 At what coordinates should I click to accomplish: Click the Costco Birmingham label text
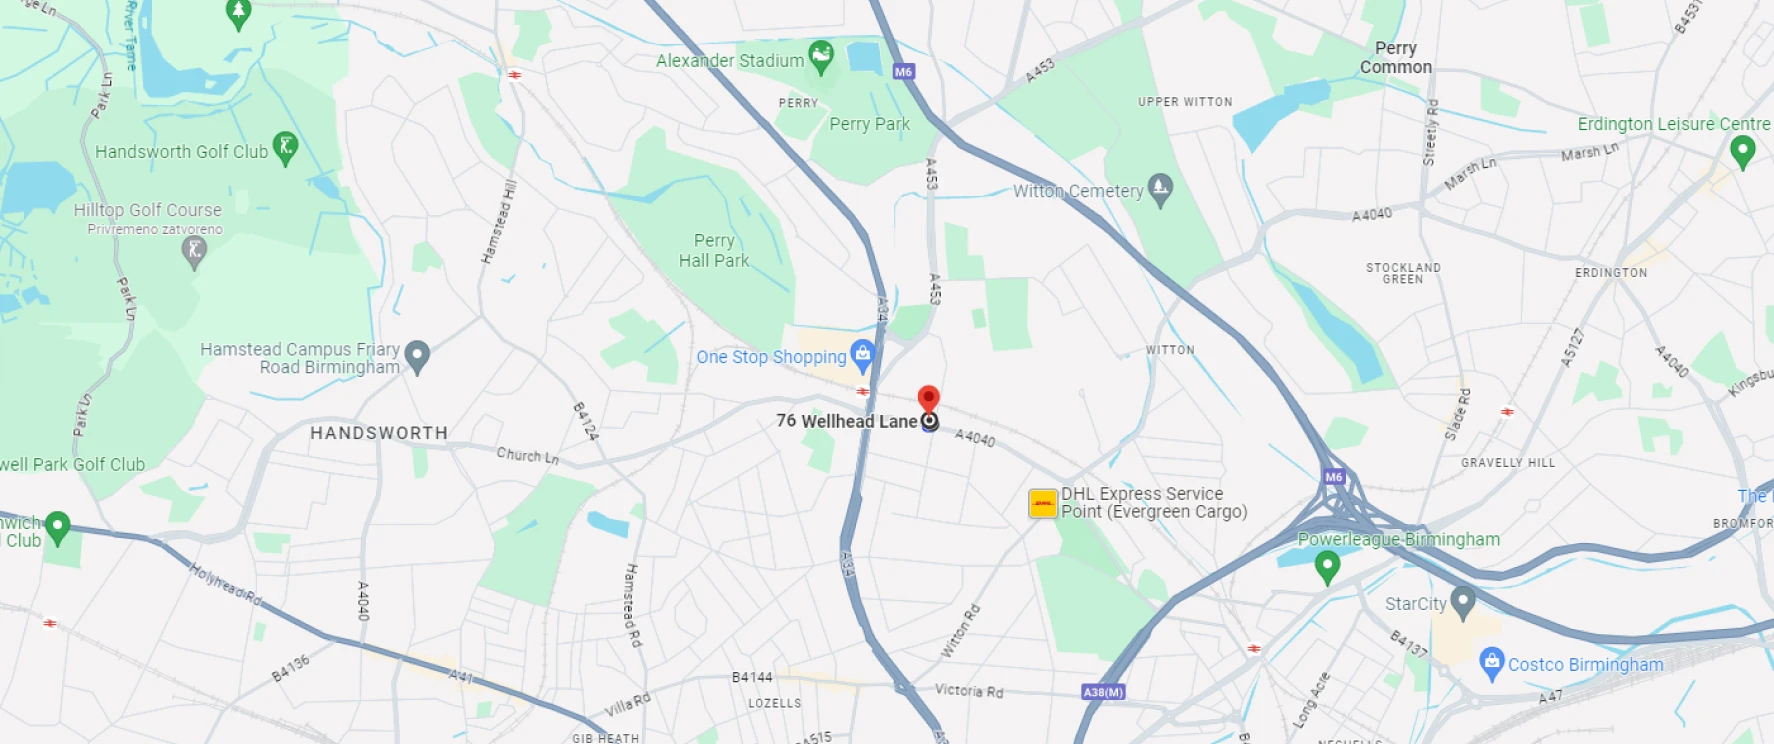pos(1585,664)
